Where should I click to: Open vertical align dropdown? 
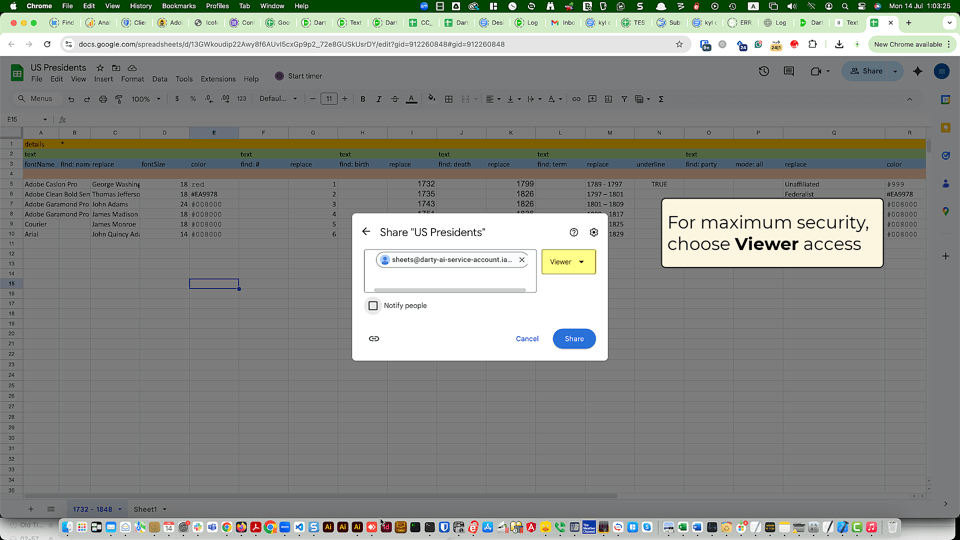click(513, 99)
